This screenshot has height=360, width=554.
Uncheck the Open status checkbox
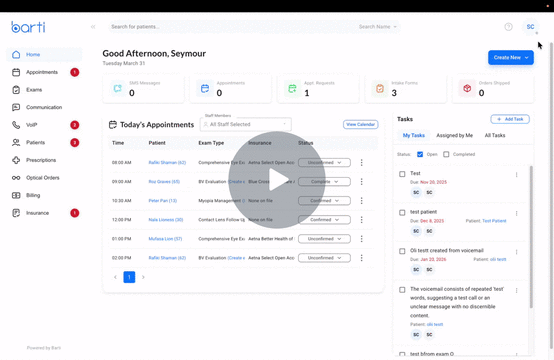[420, 154]
